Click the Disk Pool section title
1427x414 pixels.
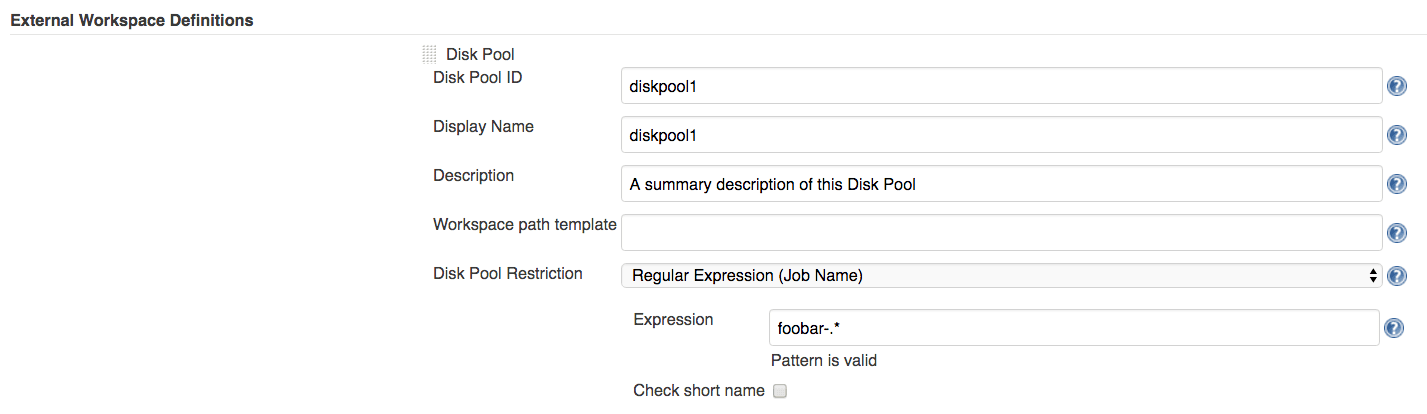coord(480,54)
